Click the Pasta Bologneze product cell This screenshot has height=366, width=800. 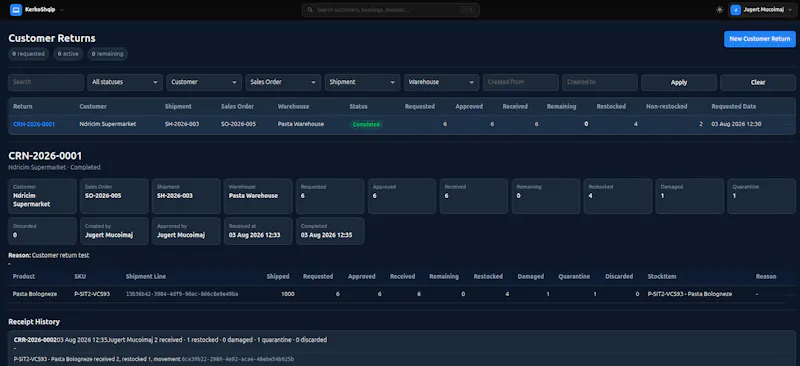pos(35,294)
